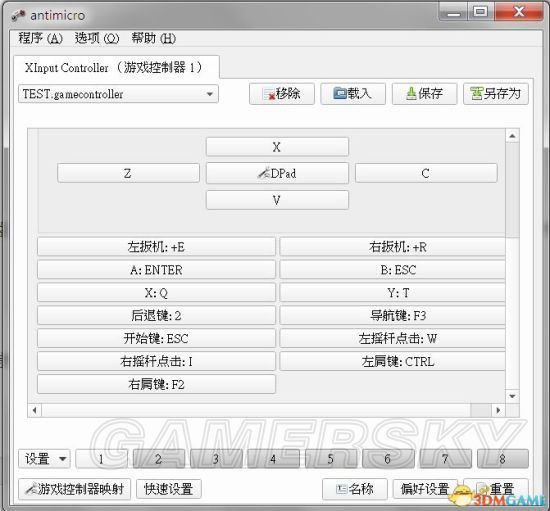
Task: Expand the TEST.gamecontroller profile dropdown
Action: click(x=118, y=94)
